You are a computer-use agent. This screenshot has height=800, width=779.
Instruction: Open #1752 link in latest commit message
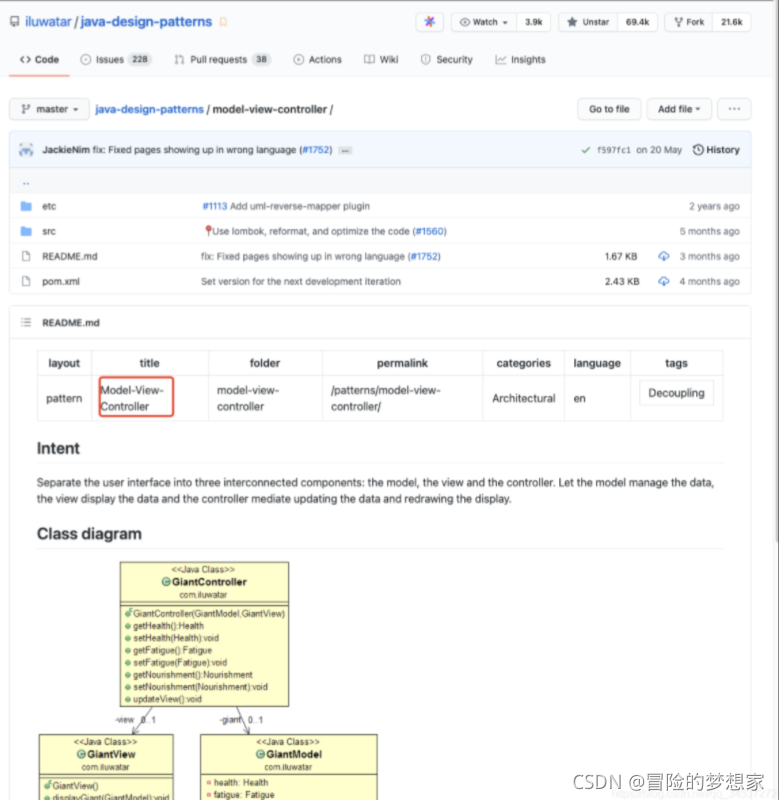316,150
